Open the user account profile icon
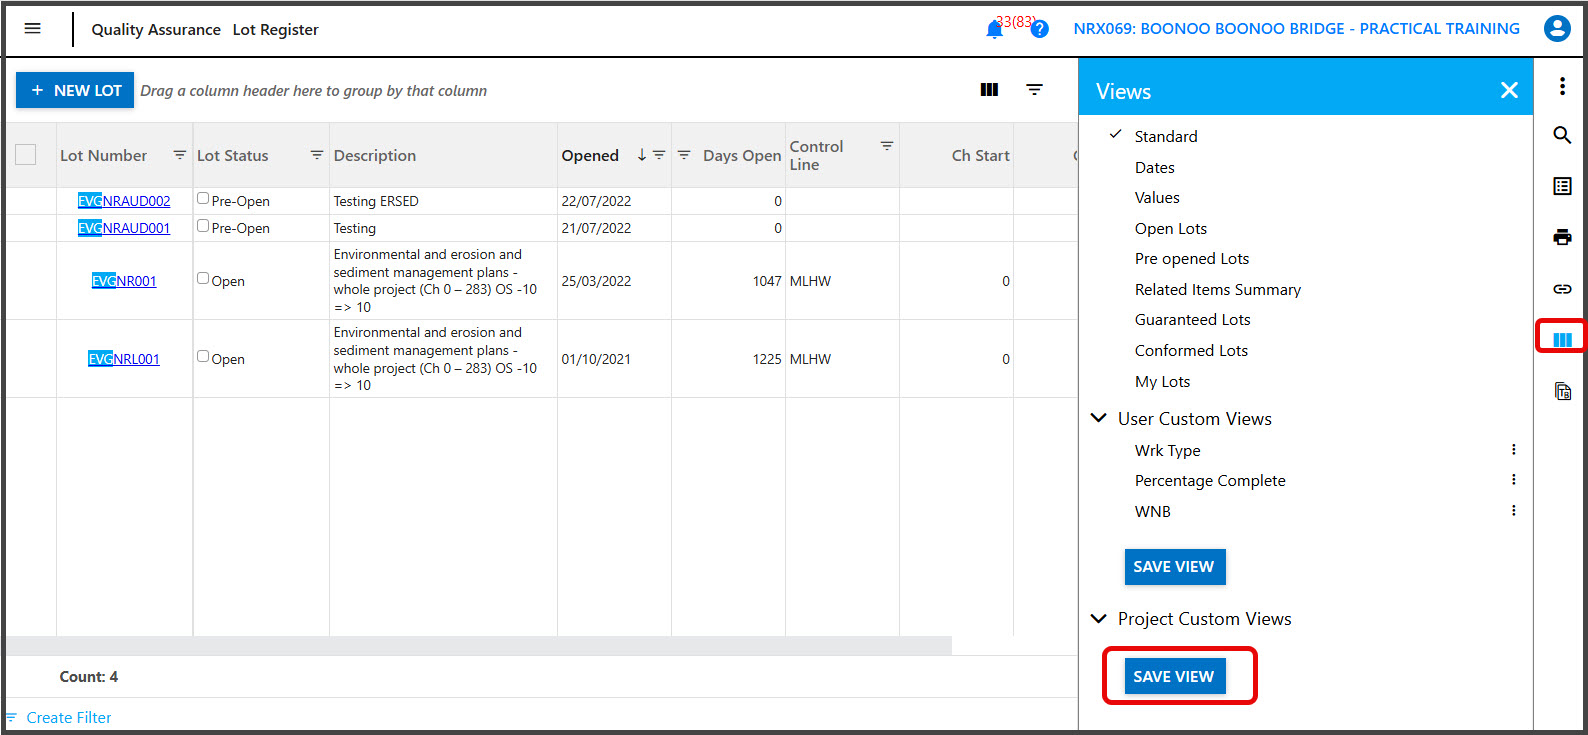Screen dimensions: 1588x735 pyautogui.click(x=1556, y=29)
